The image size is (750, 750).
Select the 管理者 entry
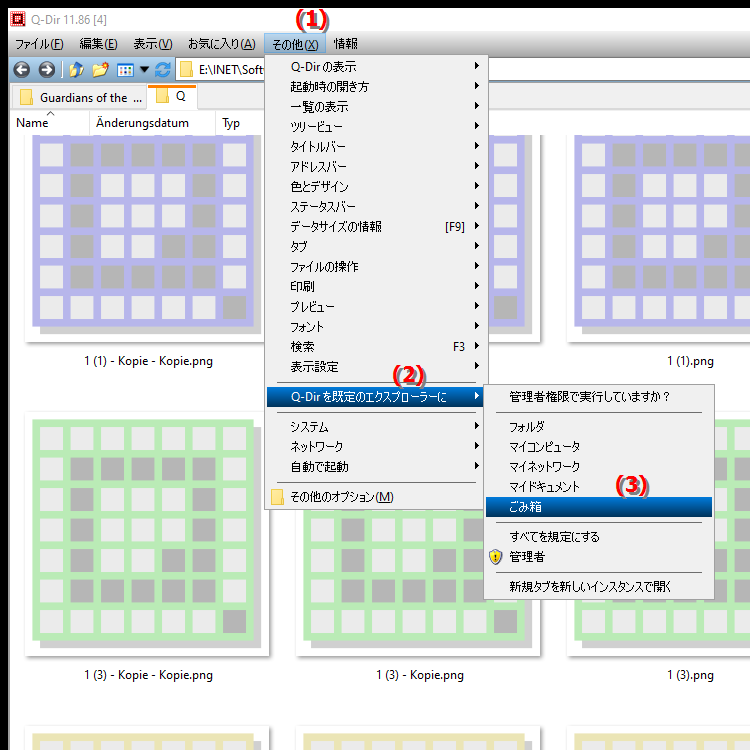(x=599, y=557)
